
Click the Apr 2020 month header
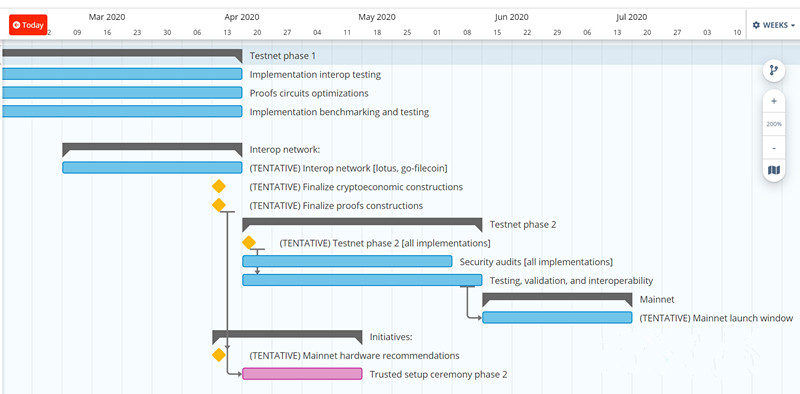242,17
